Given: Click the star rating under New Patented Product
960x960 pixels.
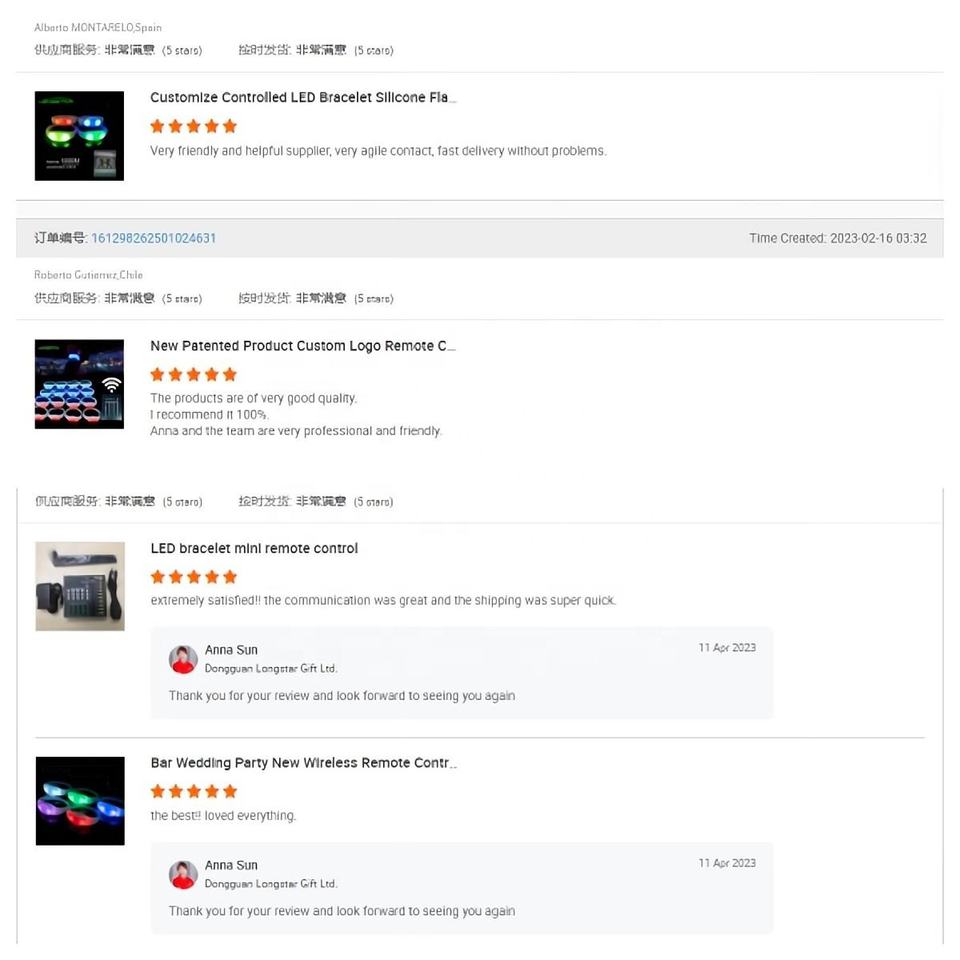Looking at the screenshot, I should (x=193, y=374).
